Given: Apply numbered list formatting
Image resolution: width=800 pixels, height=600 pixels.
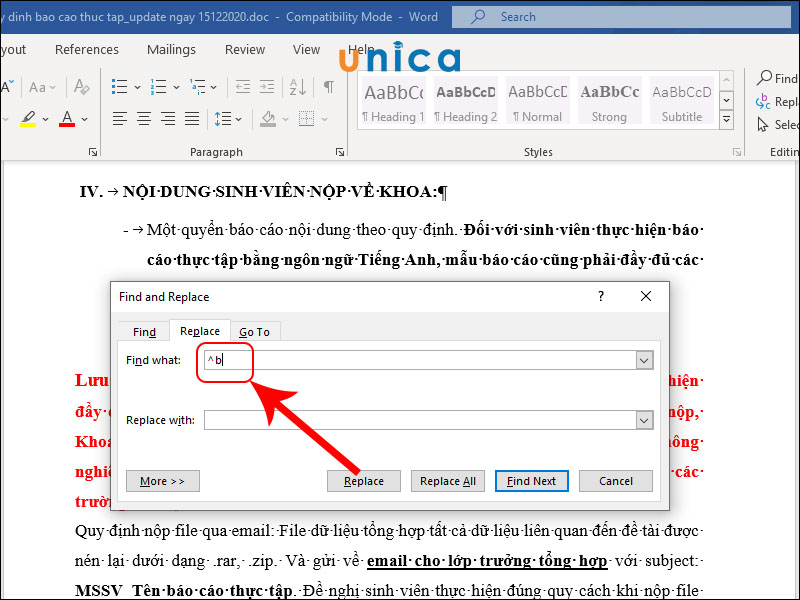Looking at the screenshot, I should (158, 87).
